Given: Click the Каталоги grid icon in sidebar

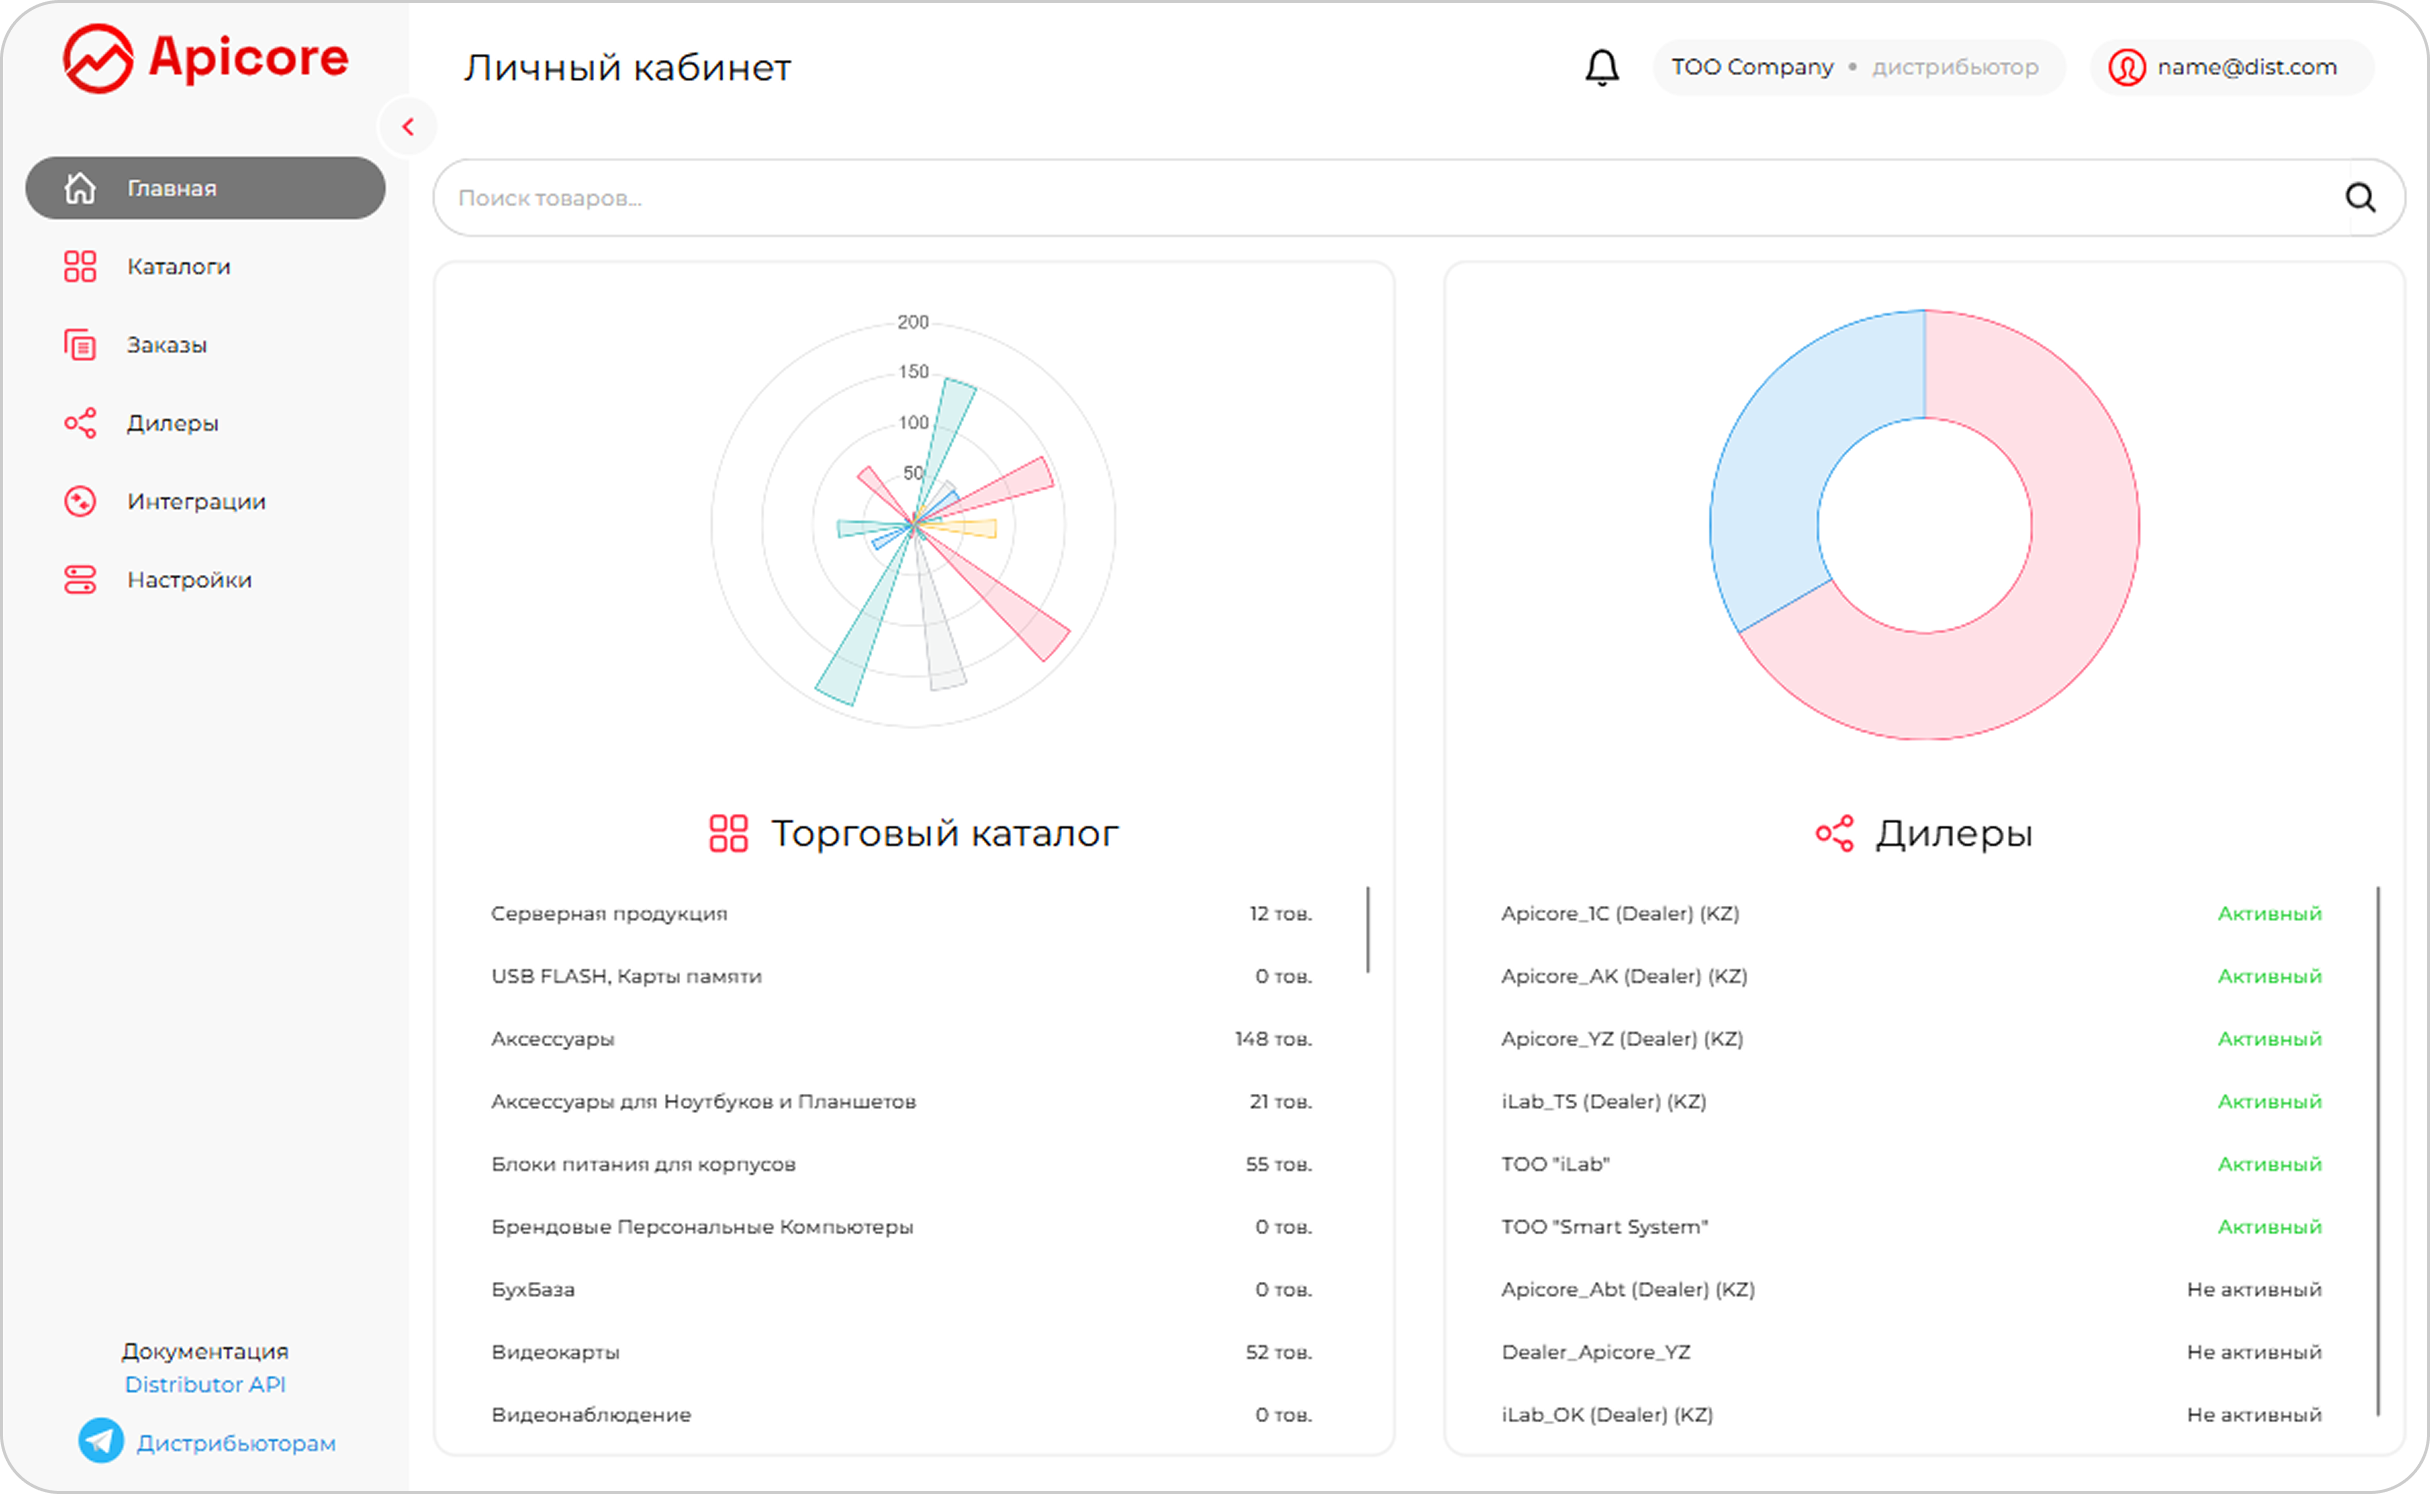Looking at the screenshot, I should coord(80,266).
